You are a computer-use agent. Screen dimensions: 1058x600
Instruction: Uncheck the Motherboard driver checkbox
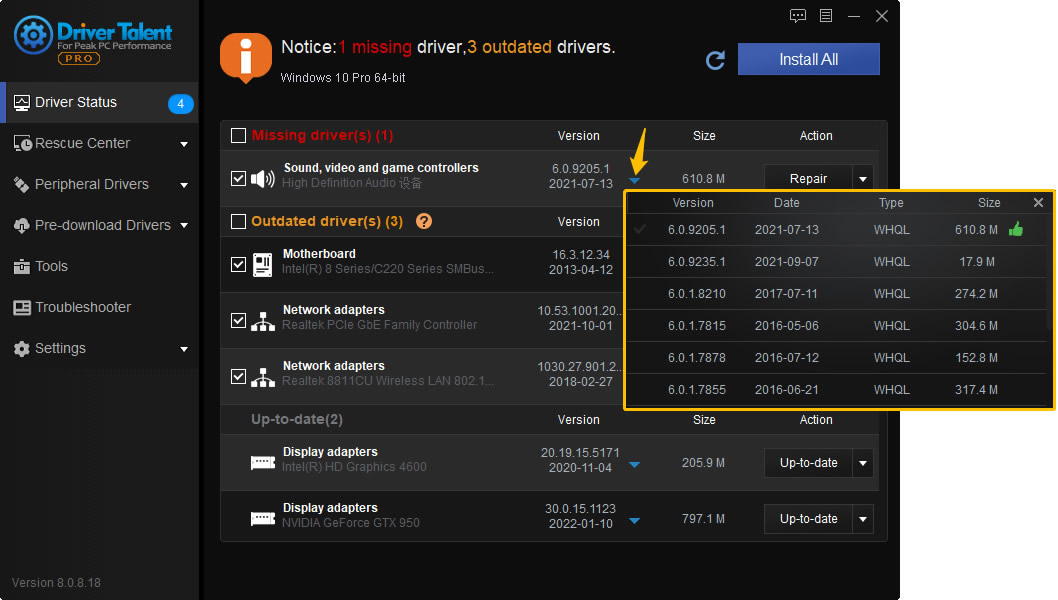pyautogui.click(x=238, y=264)
